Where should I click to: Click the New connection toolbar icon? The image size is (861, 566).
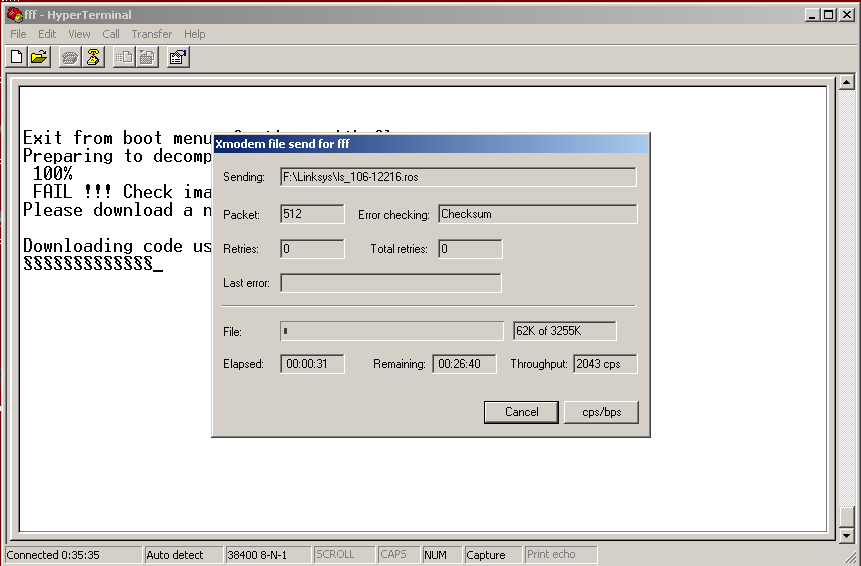pyautogui.click(x=16, y=57)
